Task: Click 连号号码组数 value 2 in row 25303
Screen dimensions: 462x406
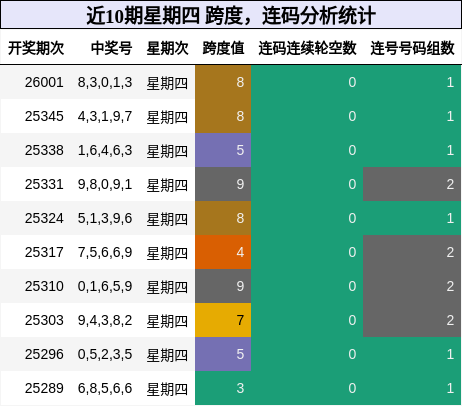Action: [412, 320]
